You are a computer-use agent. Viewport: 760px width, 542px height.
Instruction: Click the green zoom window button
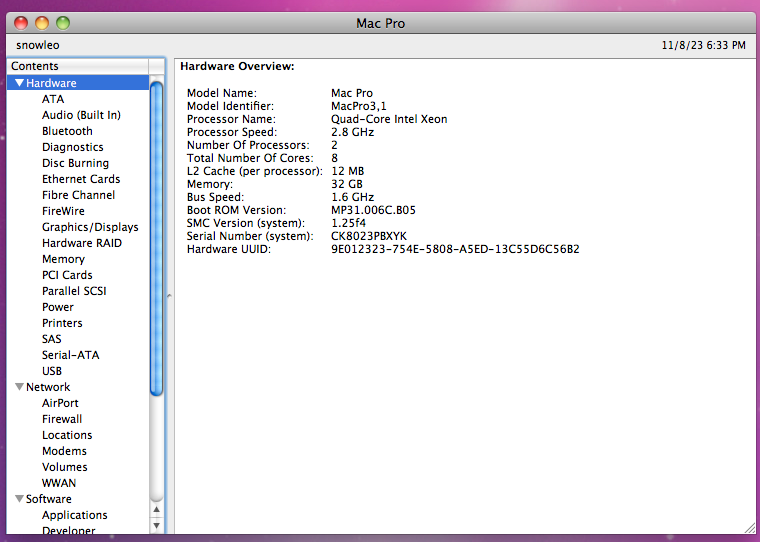tap(63, 23)
